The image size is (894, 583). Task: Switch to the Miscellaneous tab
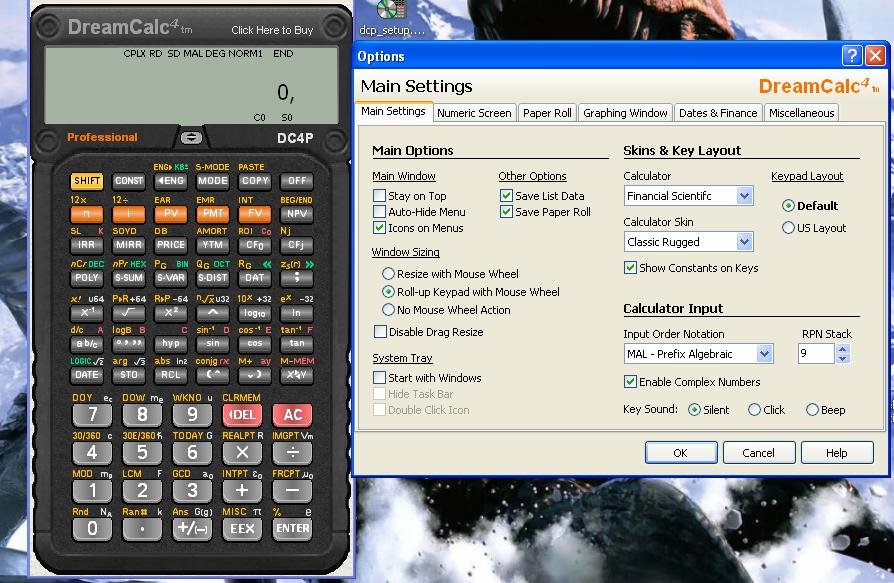(801, 113)
